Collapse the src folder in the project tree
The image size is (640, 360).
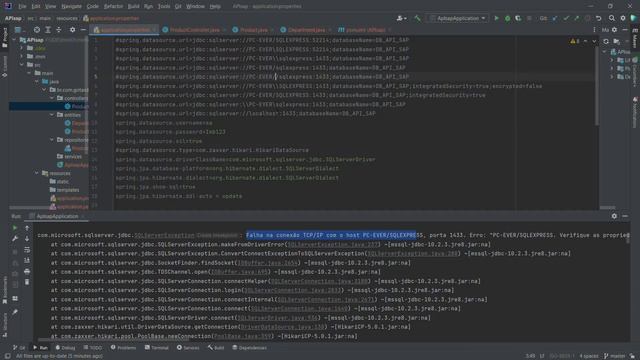point(22,64)
